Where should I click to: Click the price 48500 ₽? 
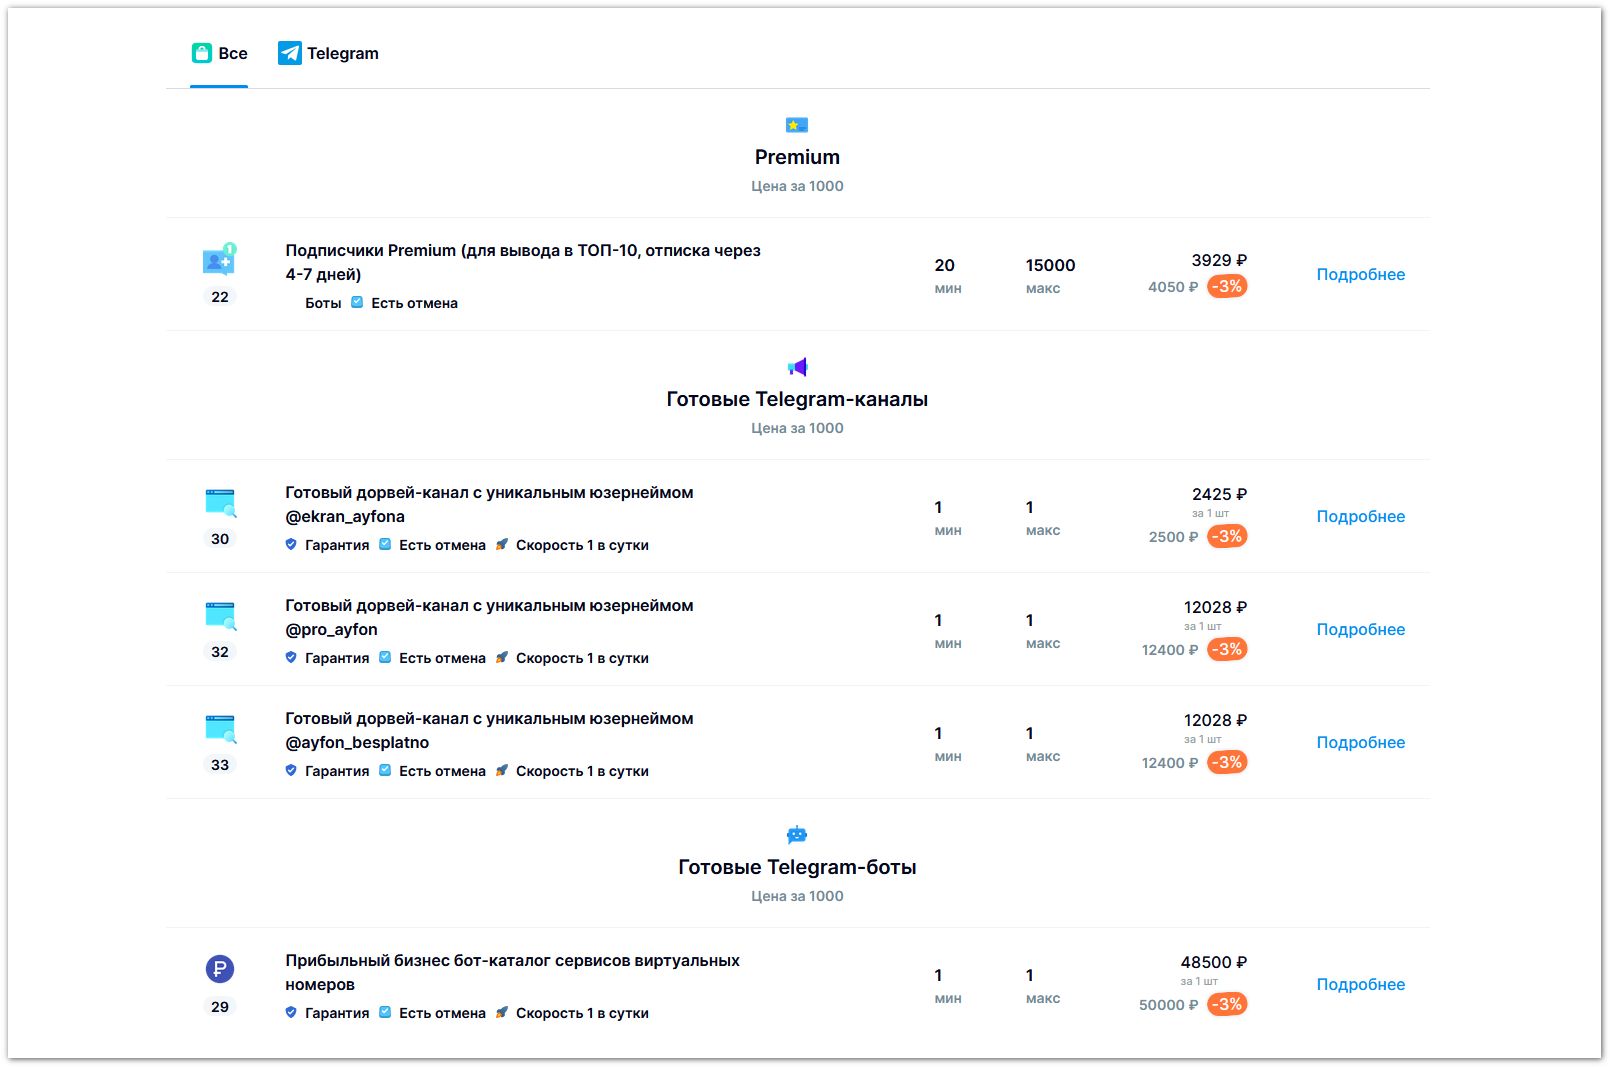pos(1214,963)
